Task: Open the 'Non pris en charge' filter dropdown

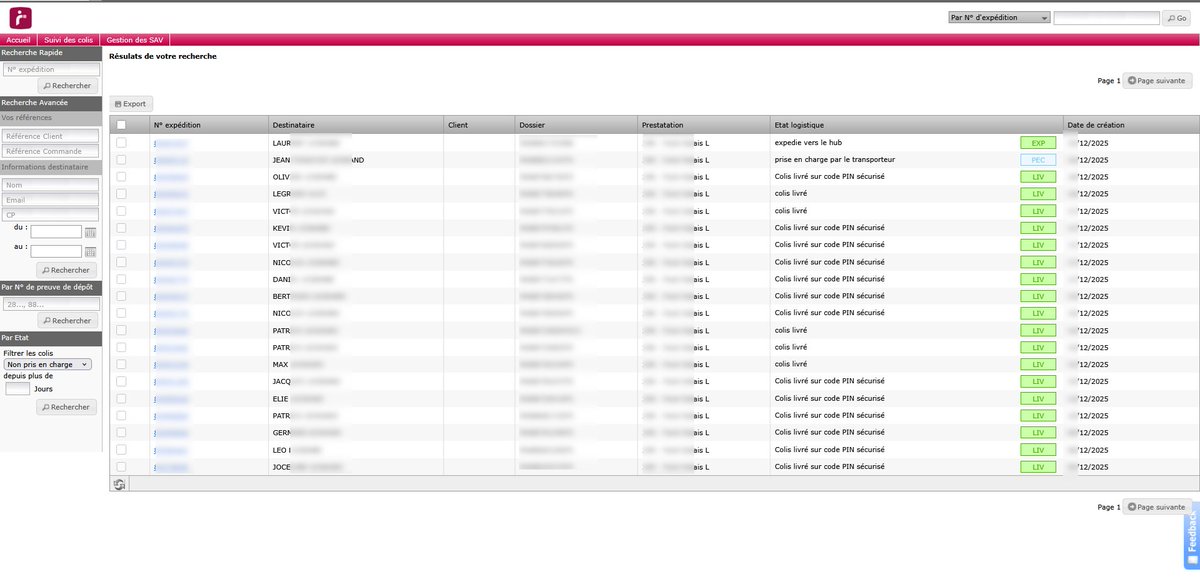Action: click(47, 365)
